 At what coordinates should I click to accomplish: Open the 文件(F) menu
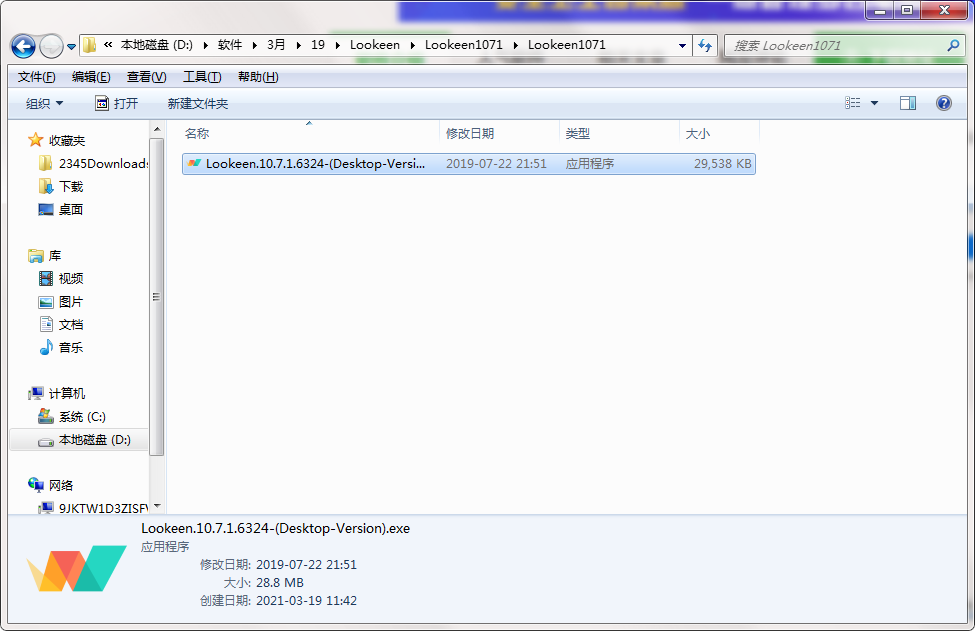pos(37,77)
